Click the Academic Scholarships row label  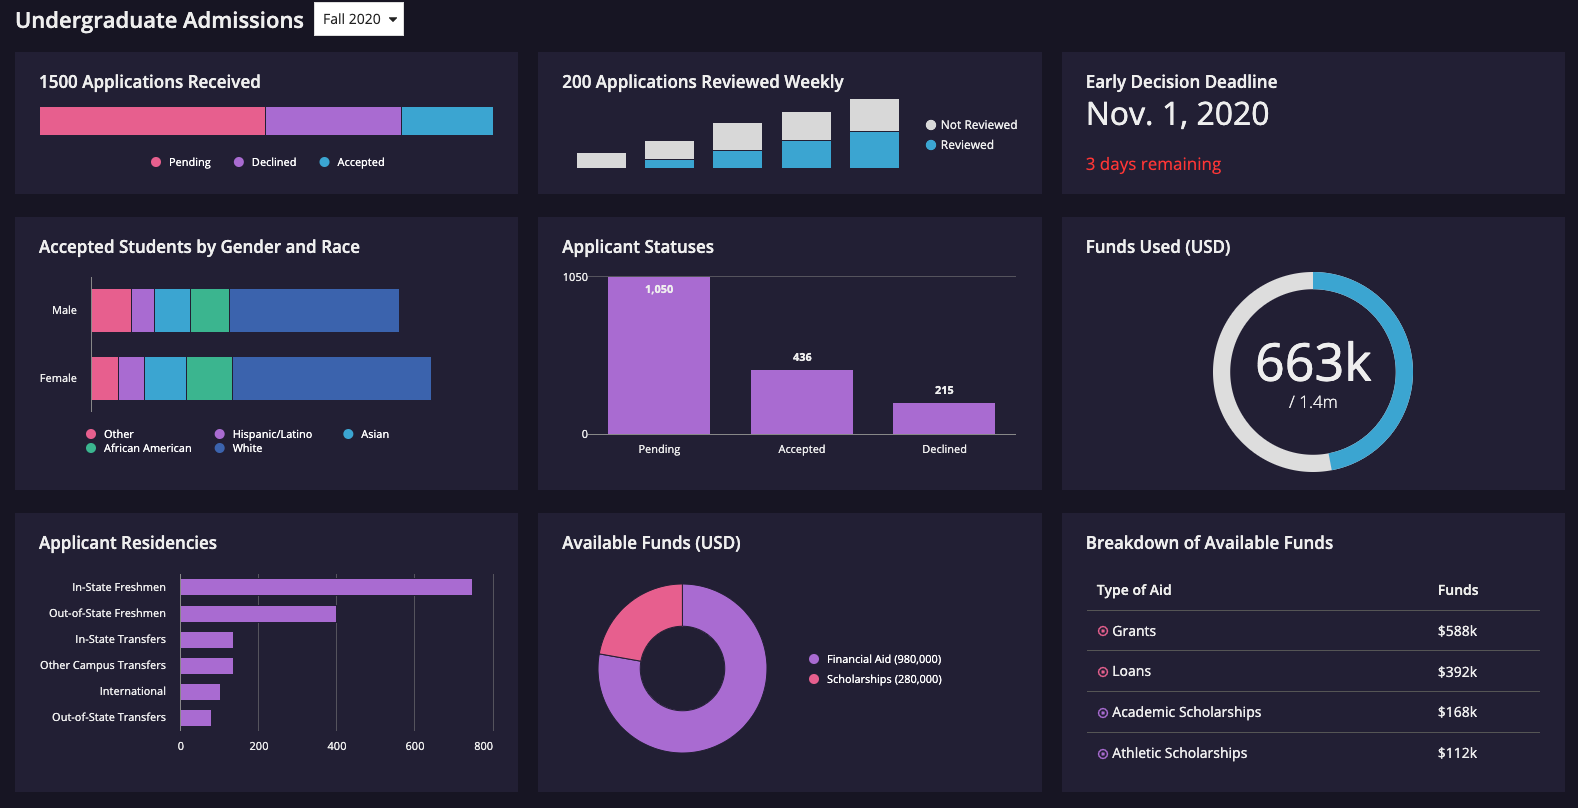tap(1186, 712)
